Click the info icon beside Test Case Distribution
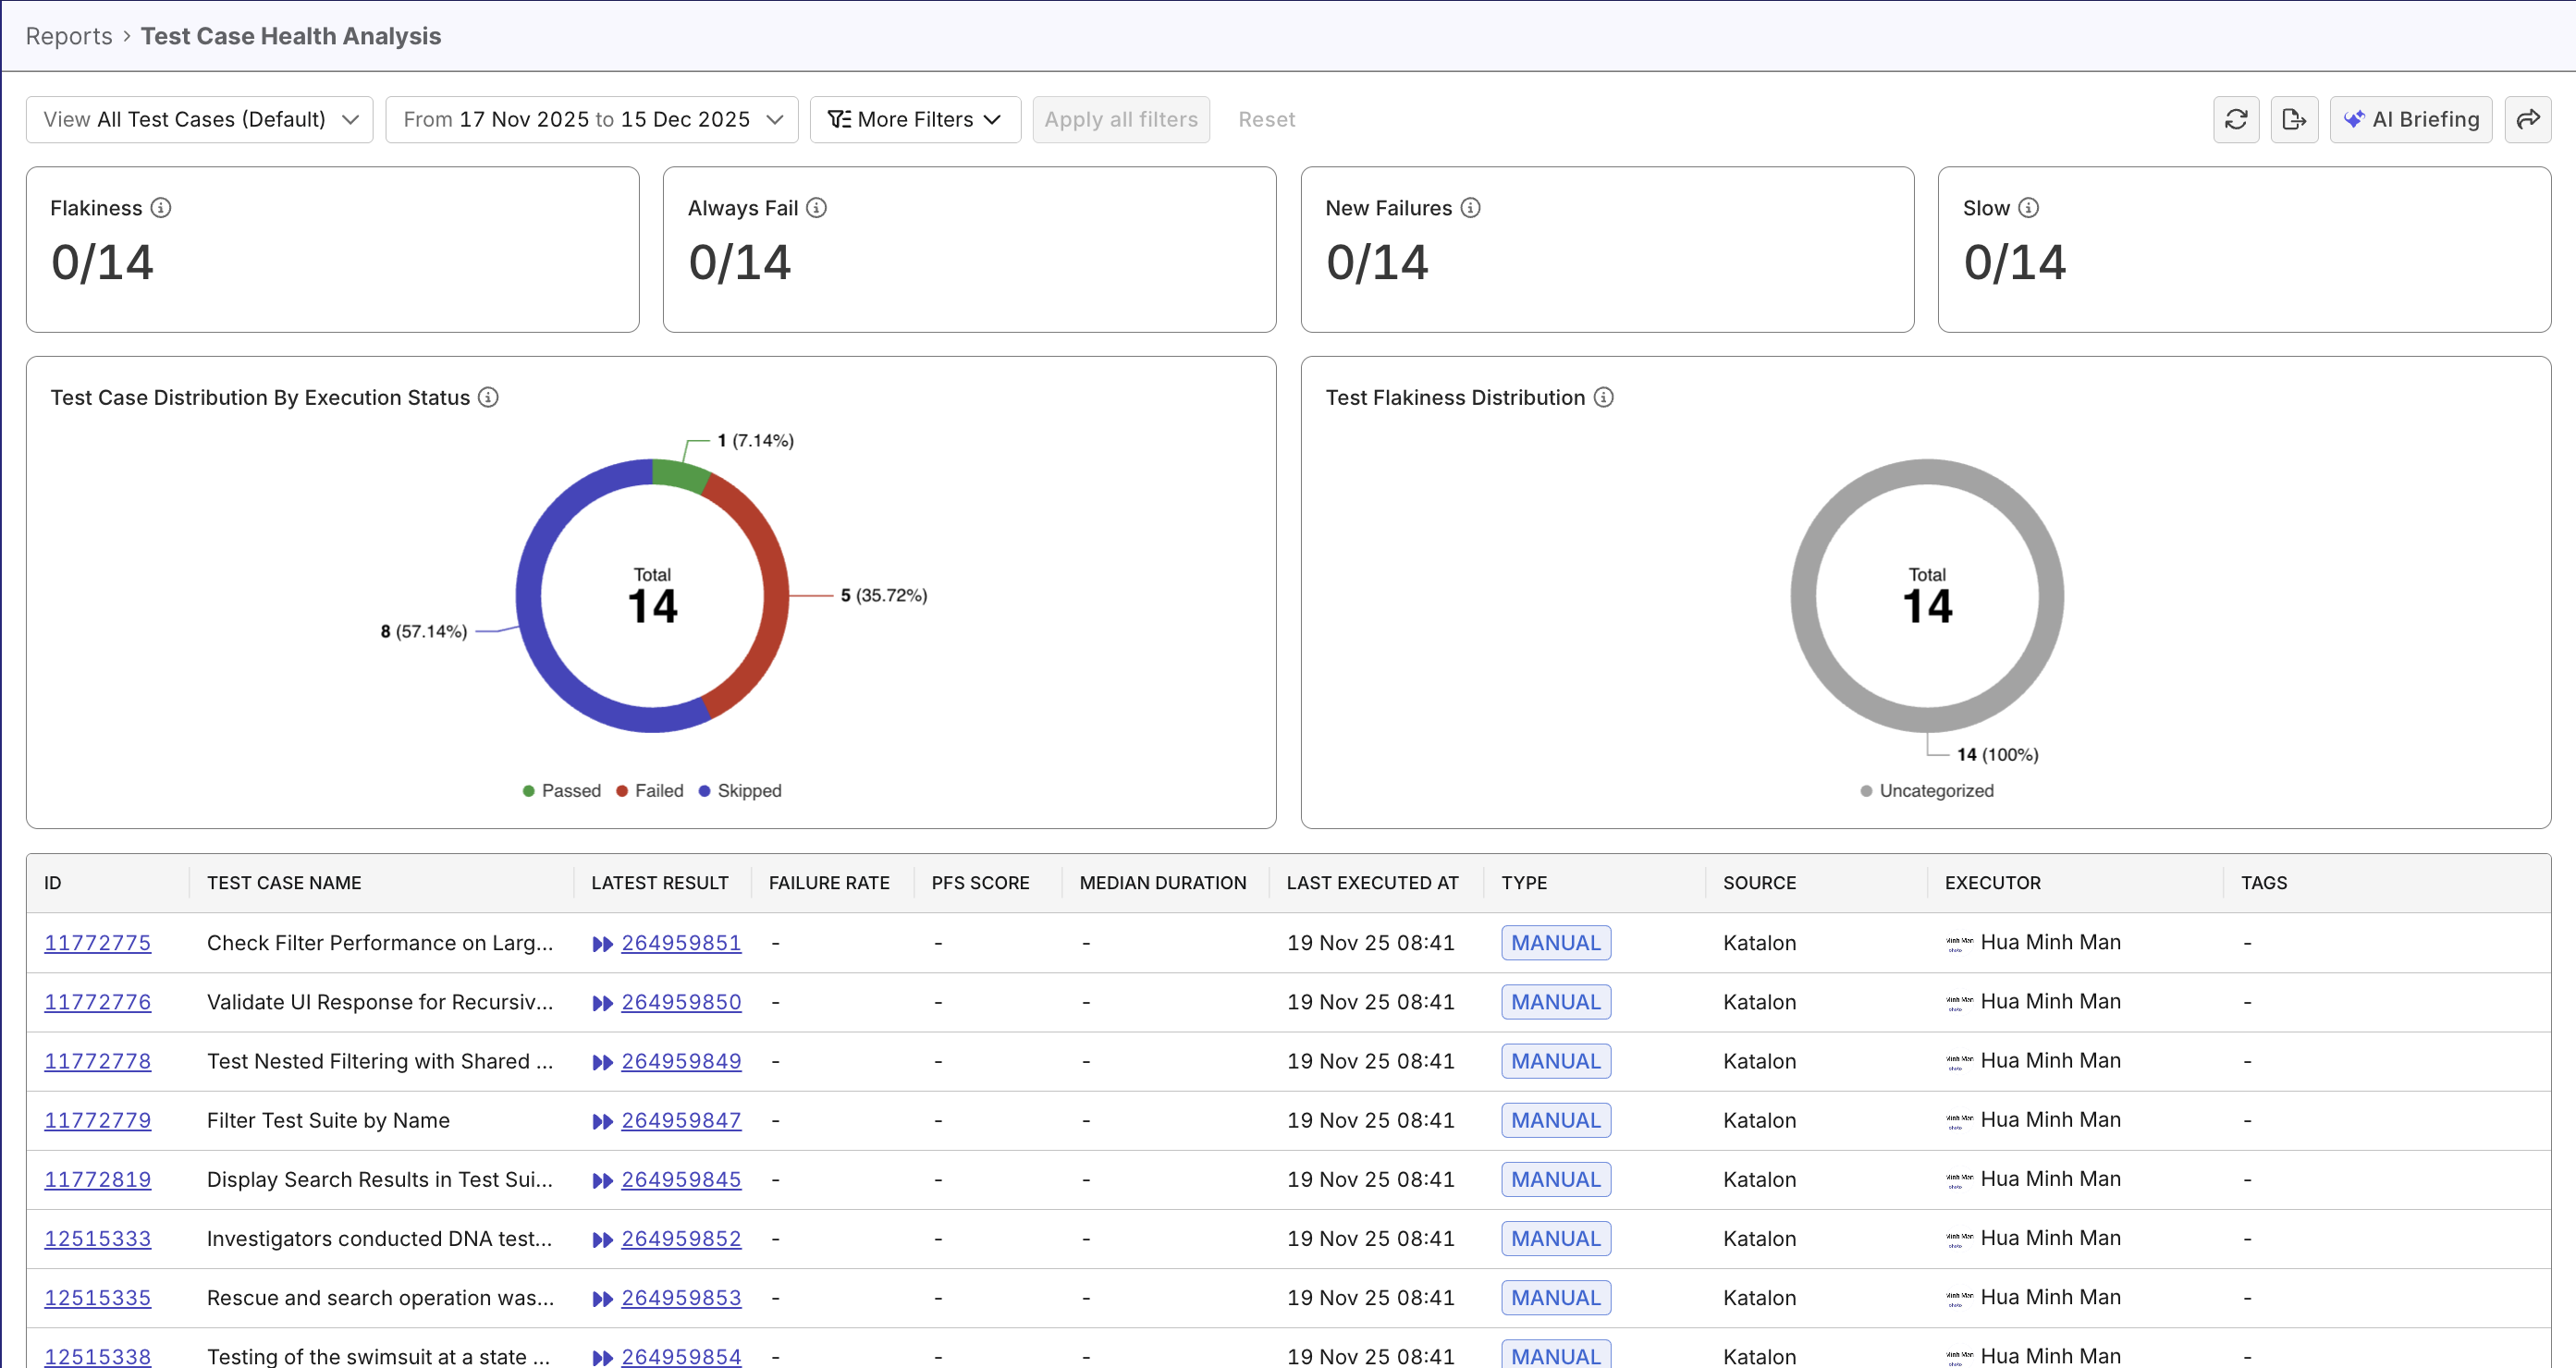 click(x=488, y=397)
